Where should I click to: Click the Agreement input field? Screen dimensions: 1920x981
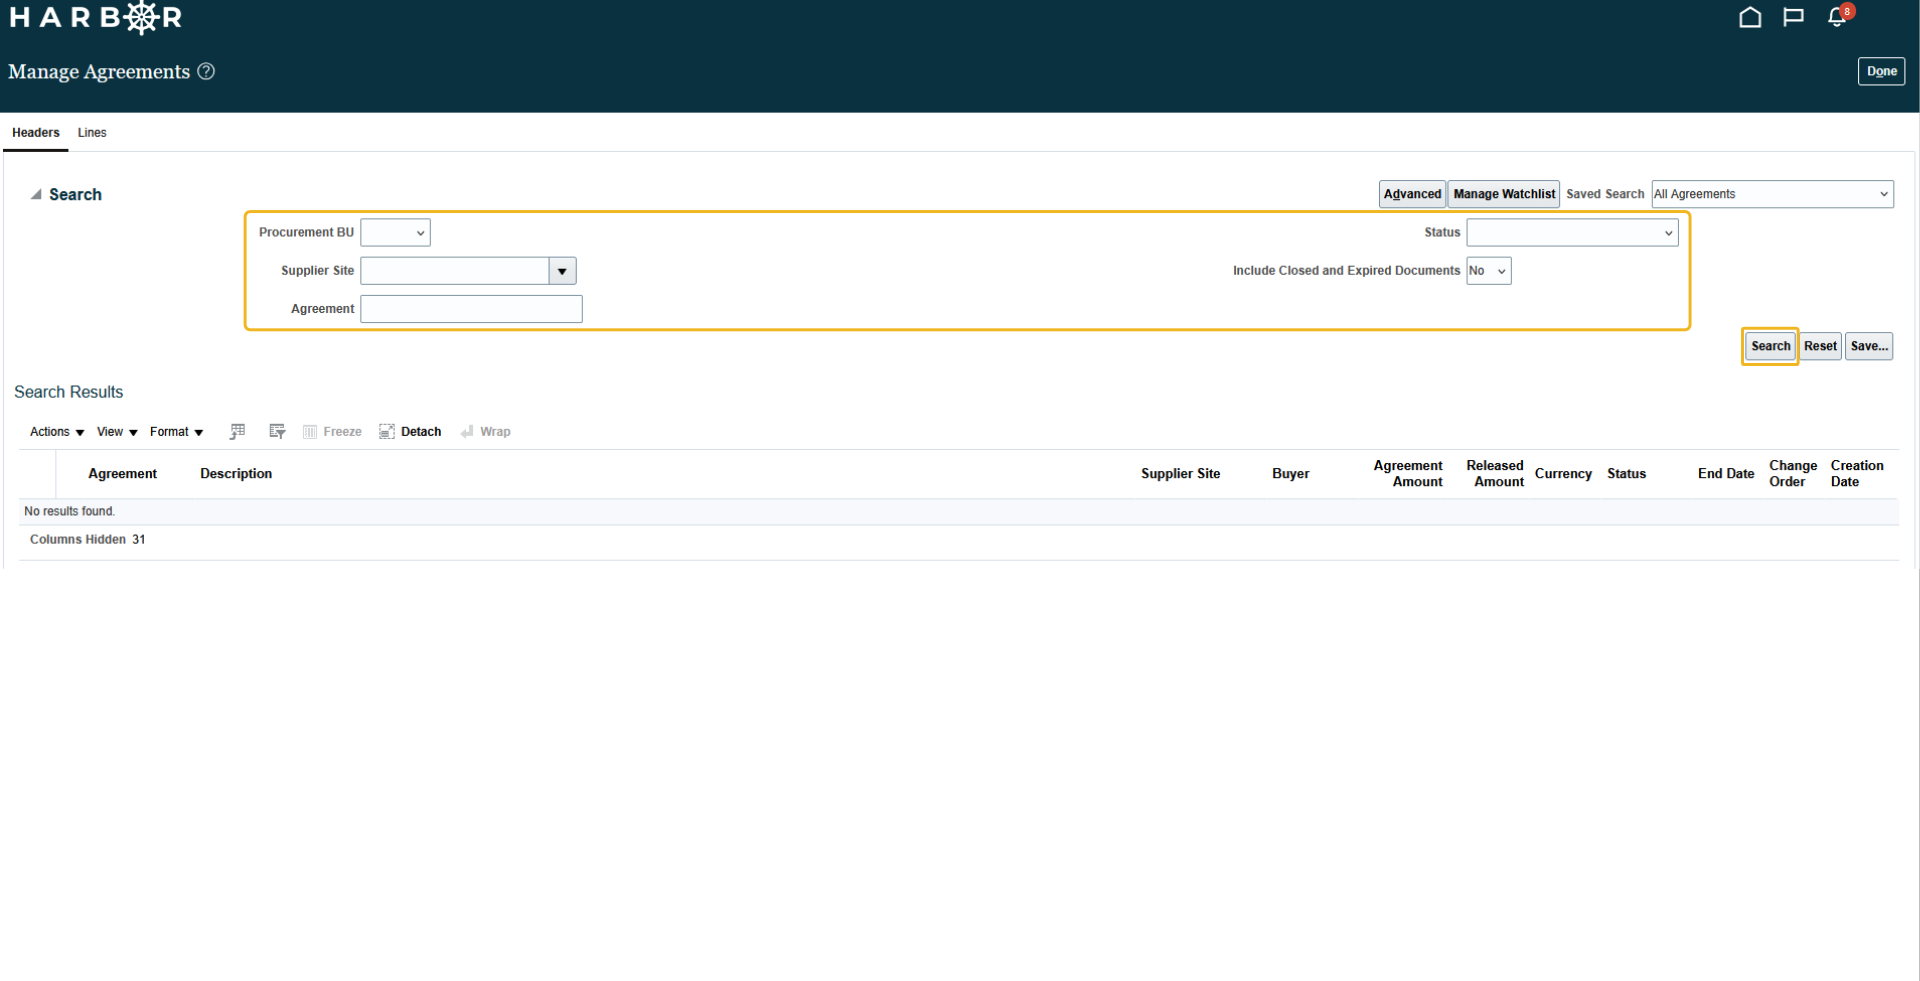pyautogui.click(x=471, y=309)
